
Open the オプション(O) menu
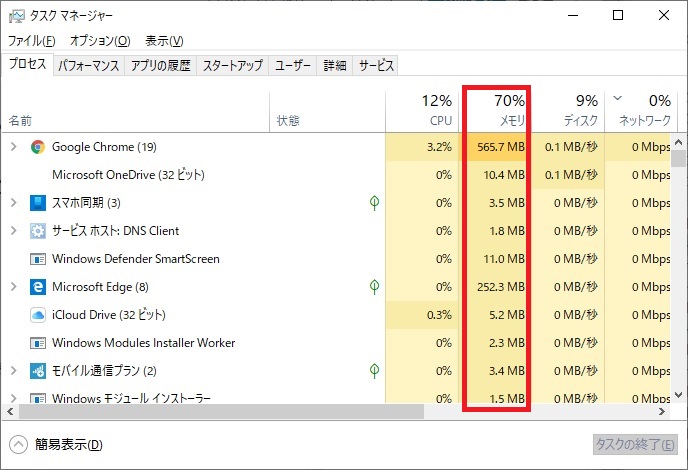(x=100, y=41)
